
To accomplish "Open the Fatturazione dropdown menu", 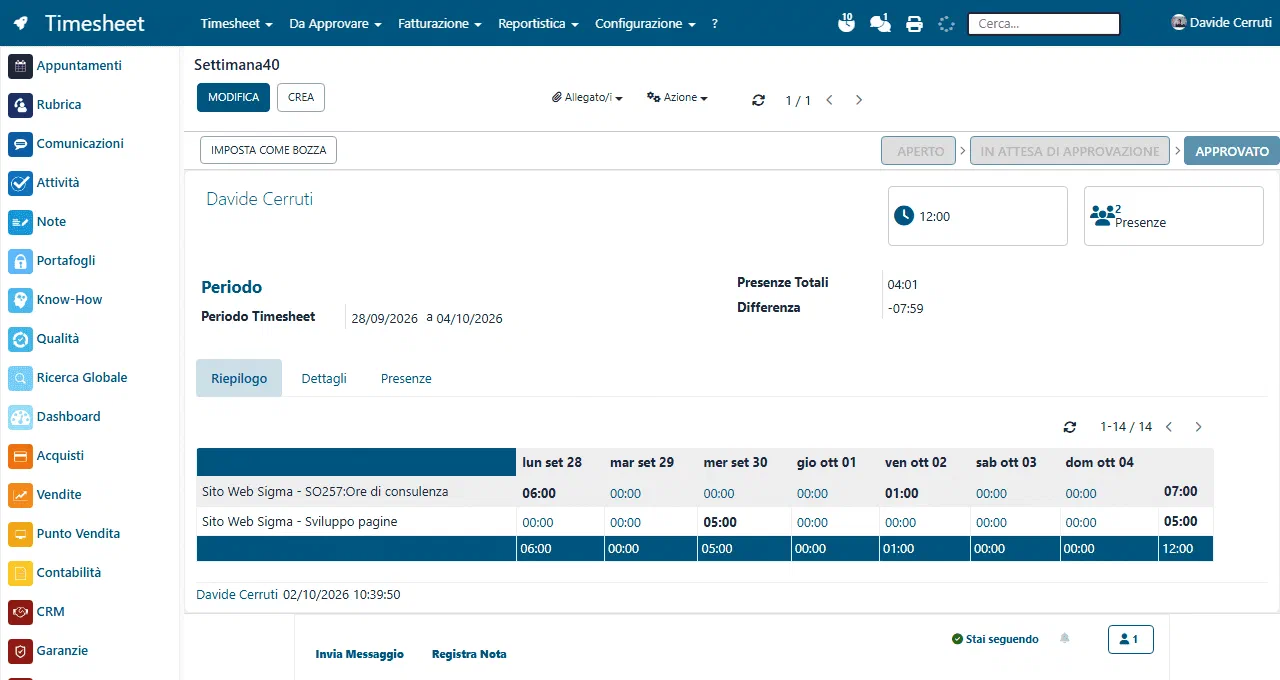I will tap(440, 23).
